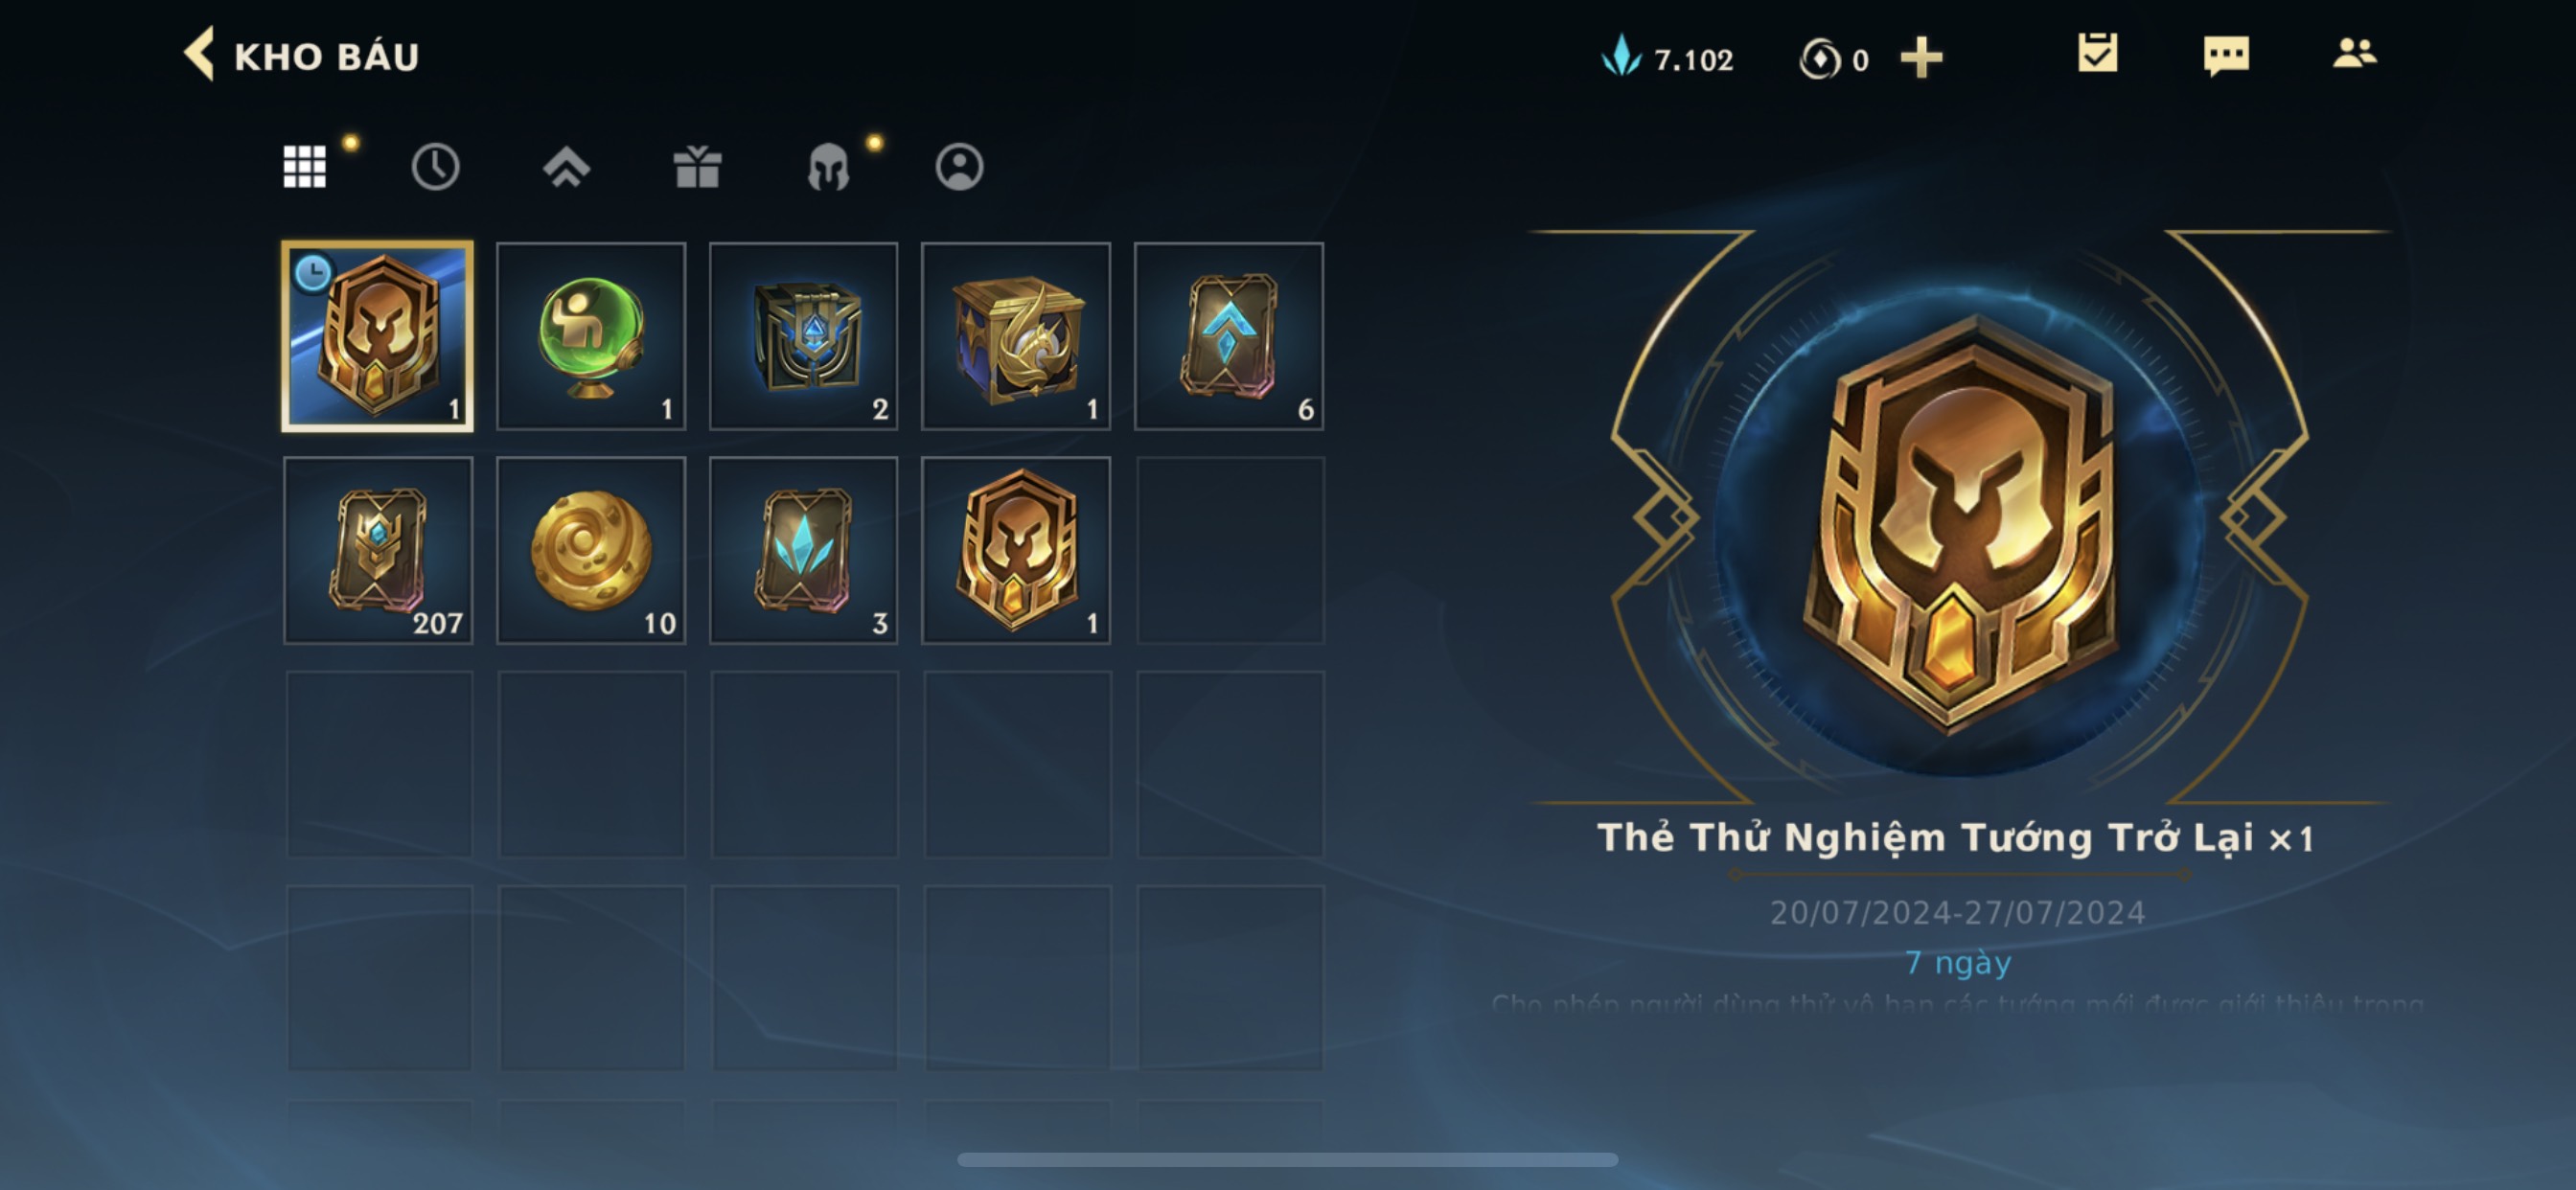Screen dimensions: 2576x1190
Task: Pick the golden dragon chest item
Action: tap(1016, 336)
